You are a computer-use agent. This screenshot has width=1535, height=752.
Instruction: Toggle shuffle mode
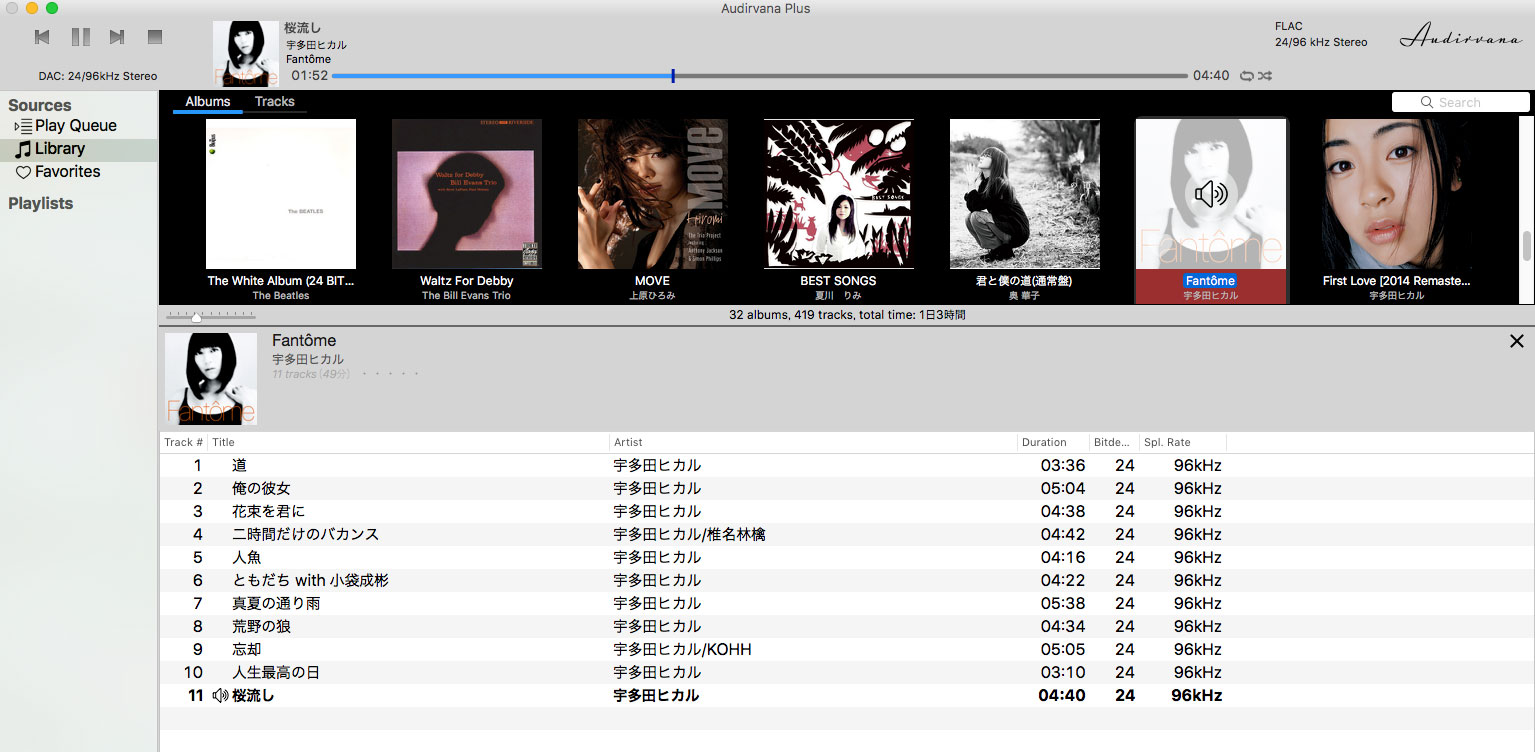click(1265, 76)
